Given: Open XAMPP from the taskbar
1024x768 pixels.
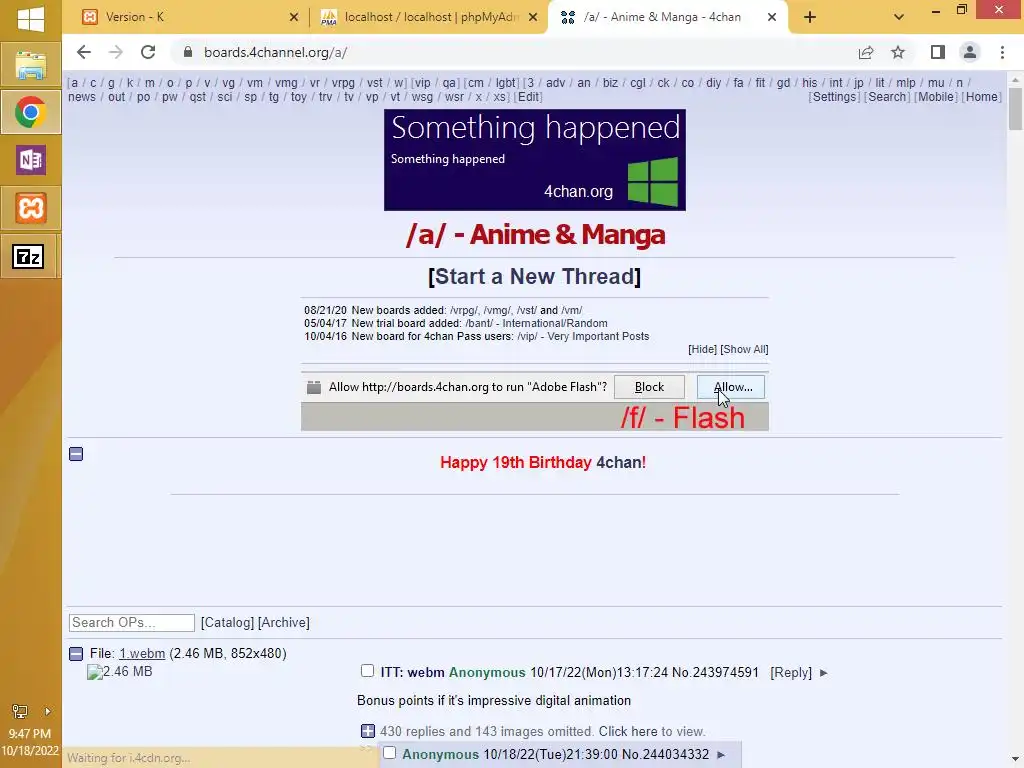Looking at the screenshot, I should point(31,208).
